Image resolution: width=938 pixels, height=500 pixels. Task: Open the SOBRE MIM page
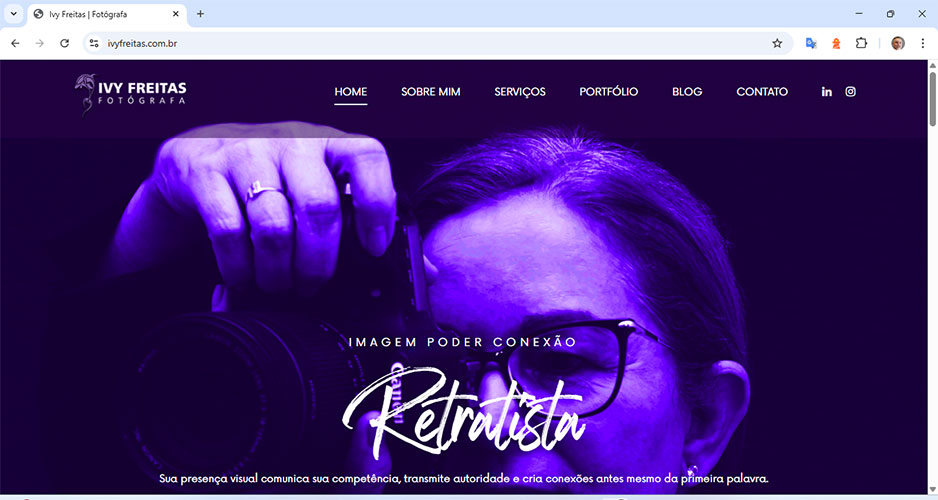click(431, 92)
